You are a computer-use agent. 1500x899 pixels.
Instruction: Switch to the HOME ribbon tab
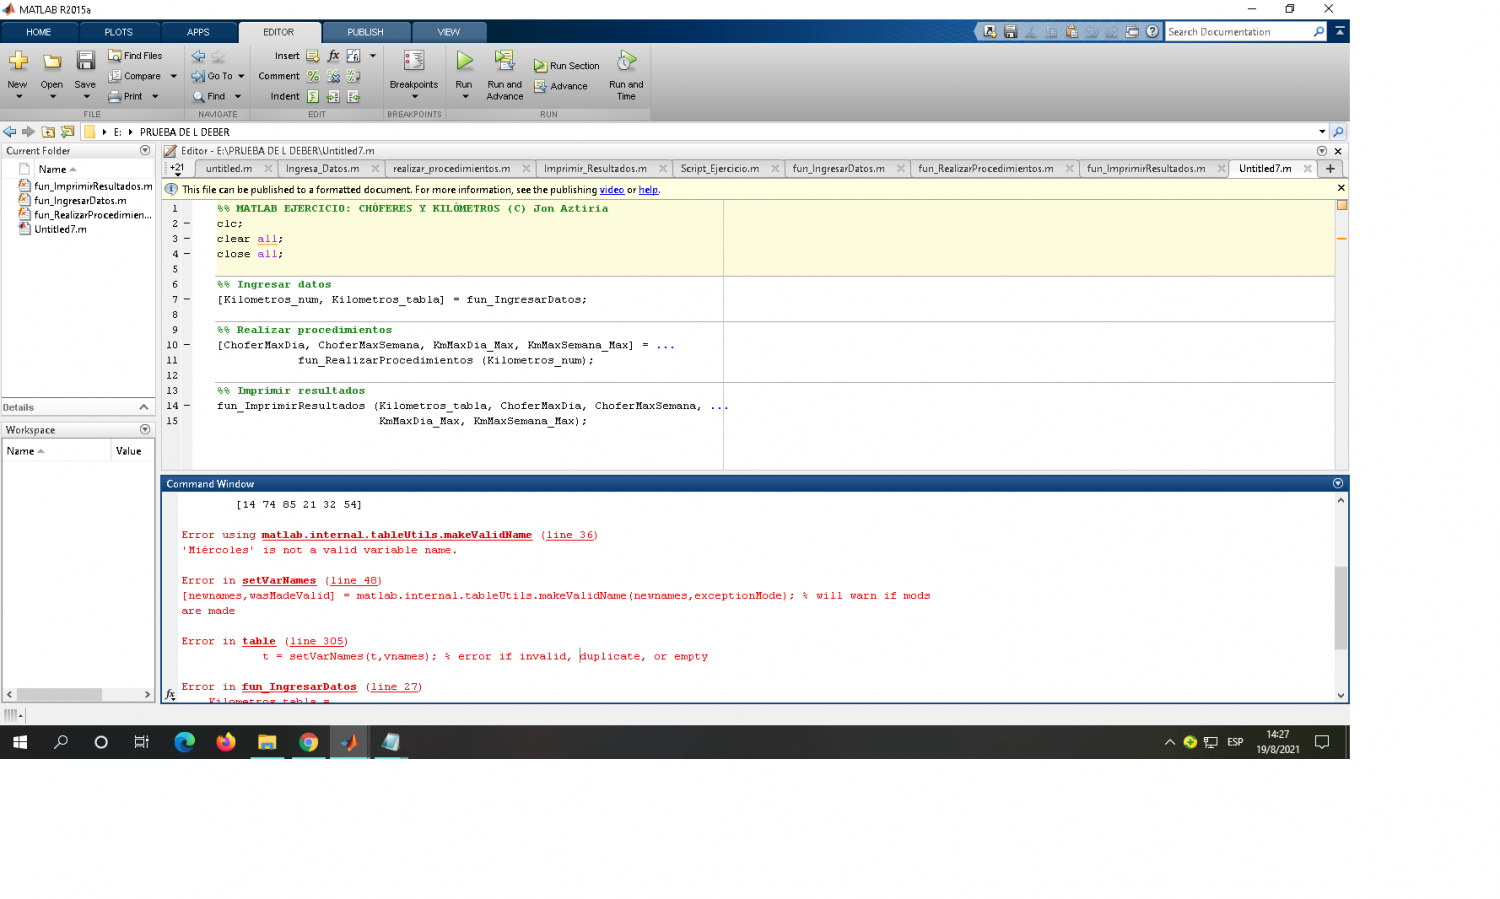click(39, 32)
